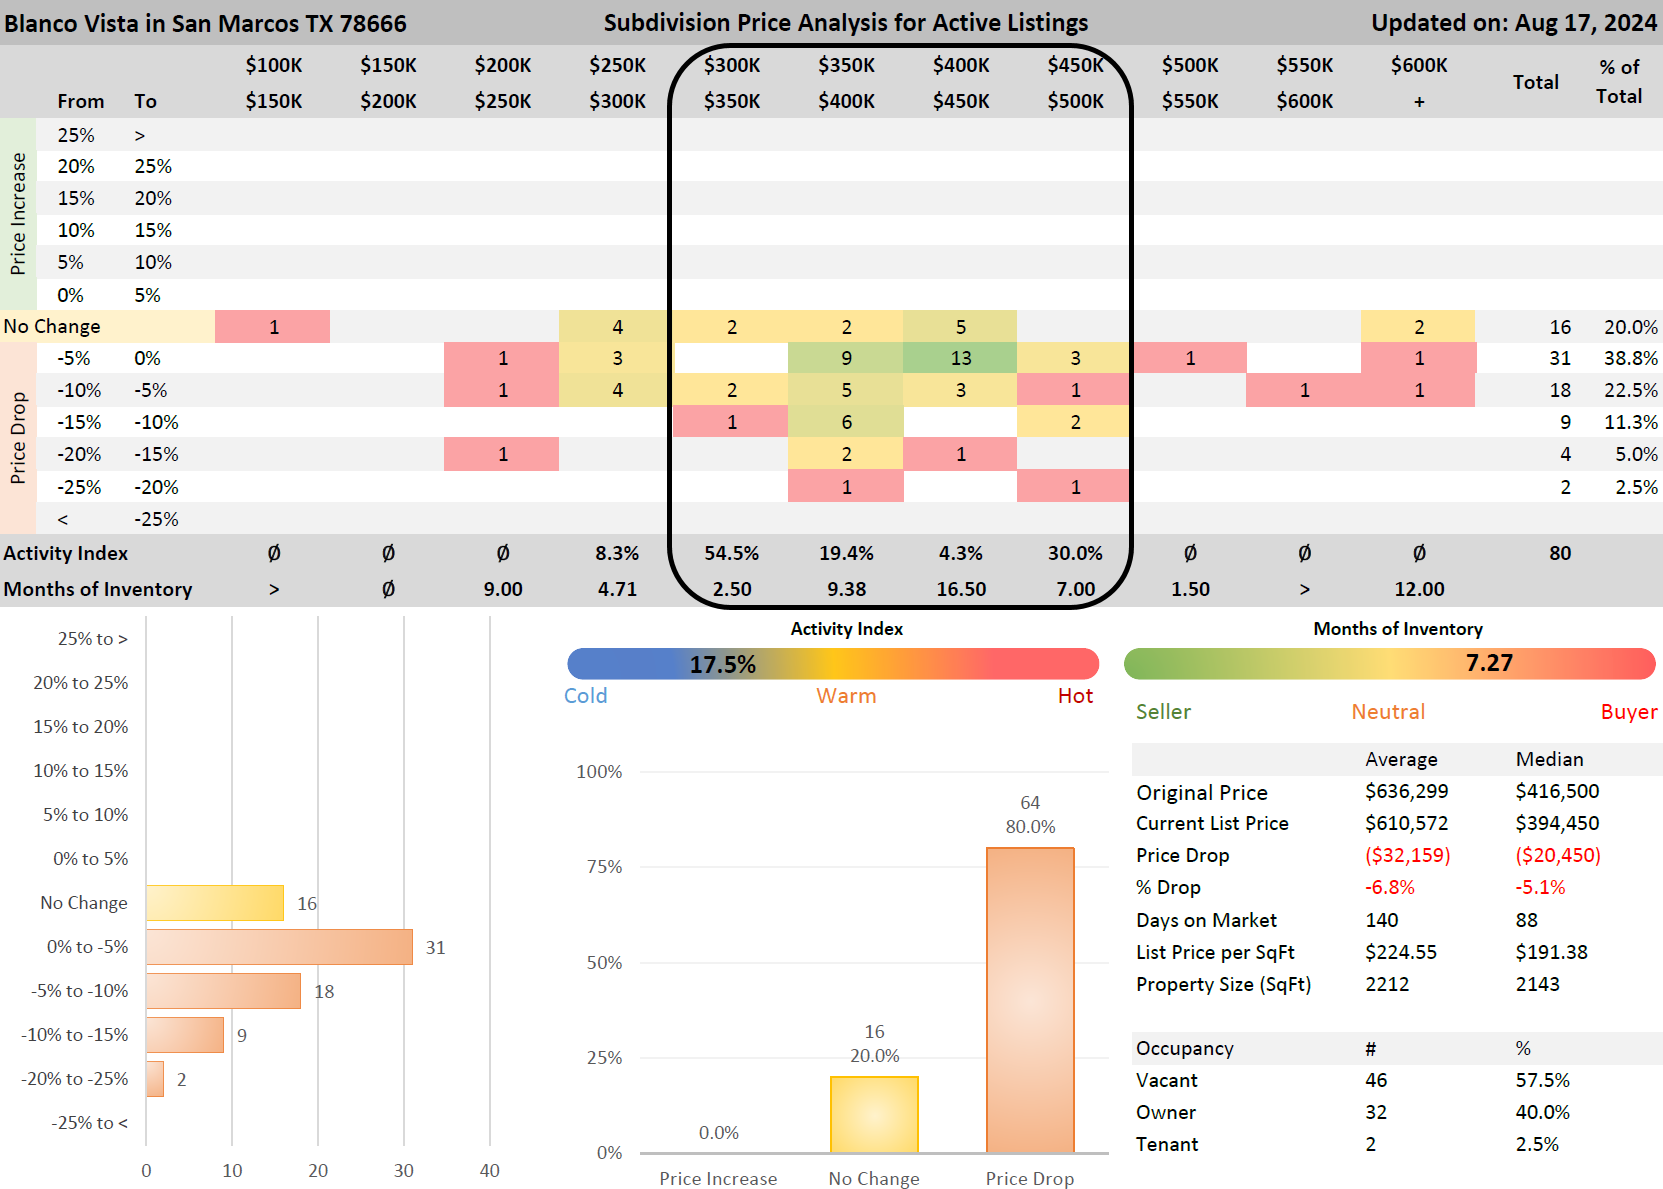Click the Updated on Aug 17, 2024 date

1513,23
